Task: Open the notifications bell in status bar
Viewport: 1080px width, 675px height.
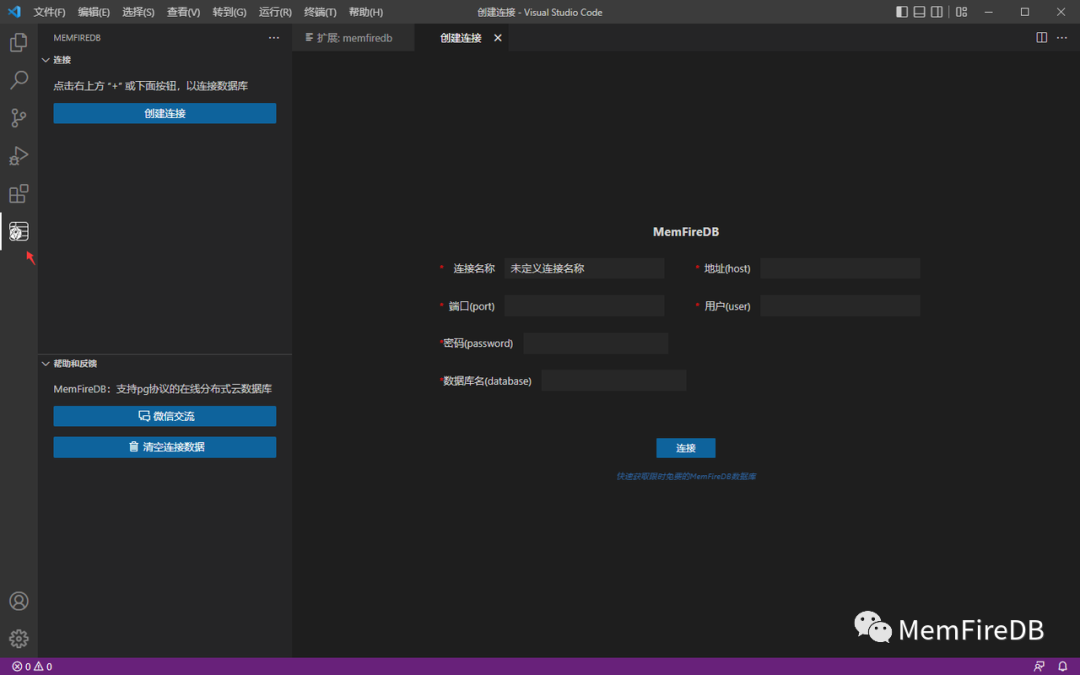Action: 1062,666
